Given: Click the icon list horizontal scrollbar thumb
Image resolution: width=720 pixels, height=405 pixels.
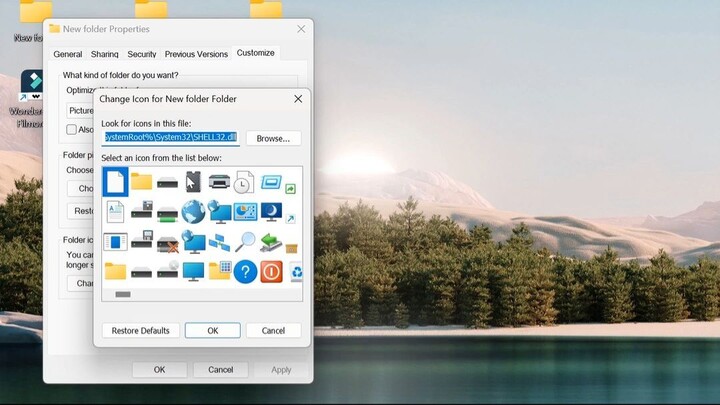Looking at the screenshot, I should pyautogui.click(x=123, y=294).
